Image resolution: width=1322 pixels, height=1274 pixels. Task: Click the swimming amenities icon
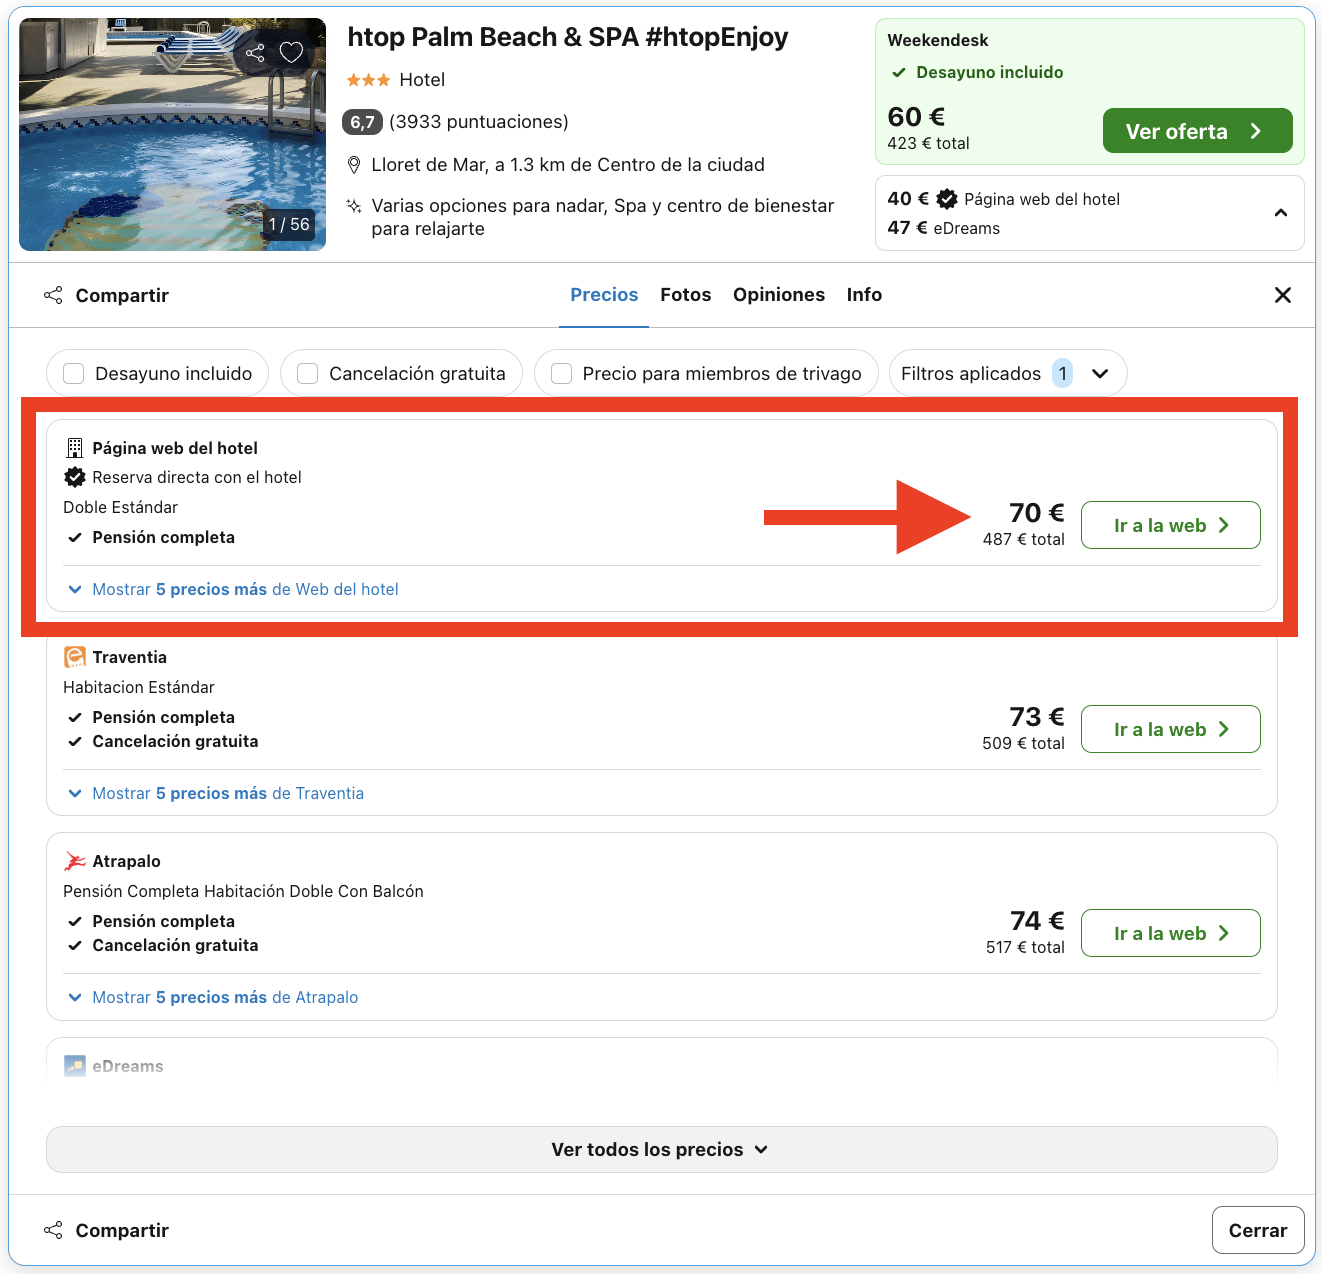click(353, 206)
